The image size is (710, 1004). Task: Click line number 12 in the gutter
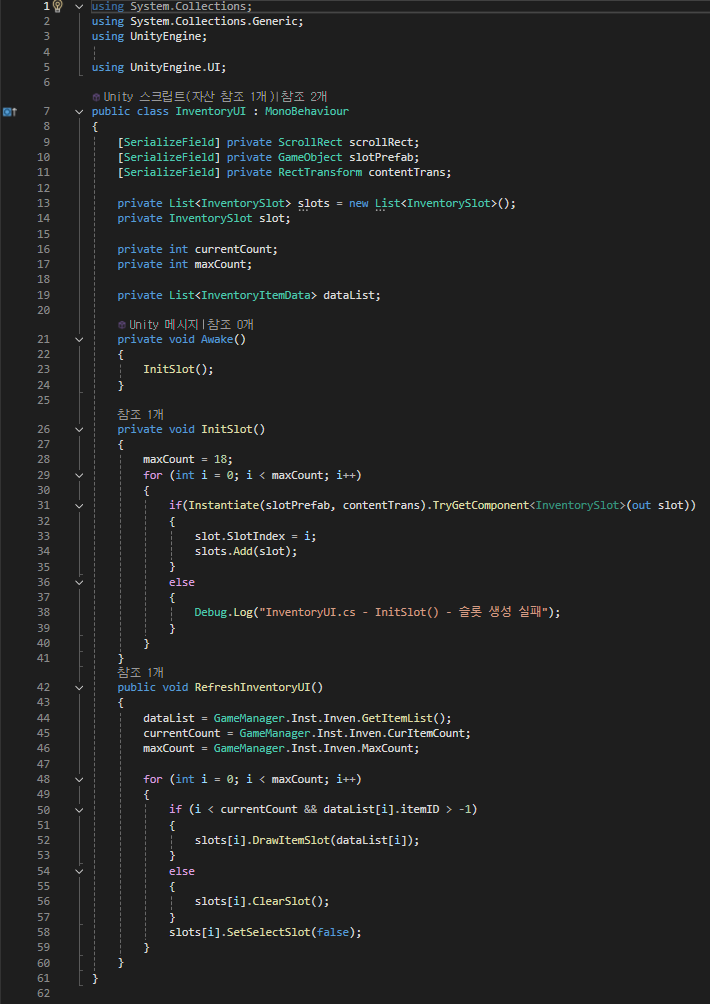(44, 188)
